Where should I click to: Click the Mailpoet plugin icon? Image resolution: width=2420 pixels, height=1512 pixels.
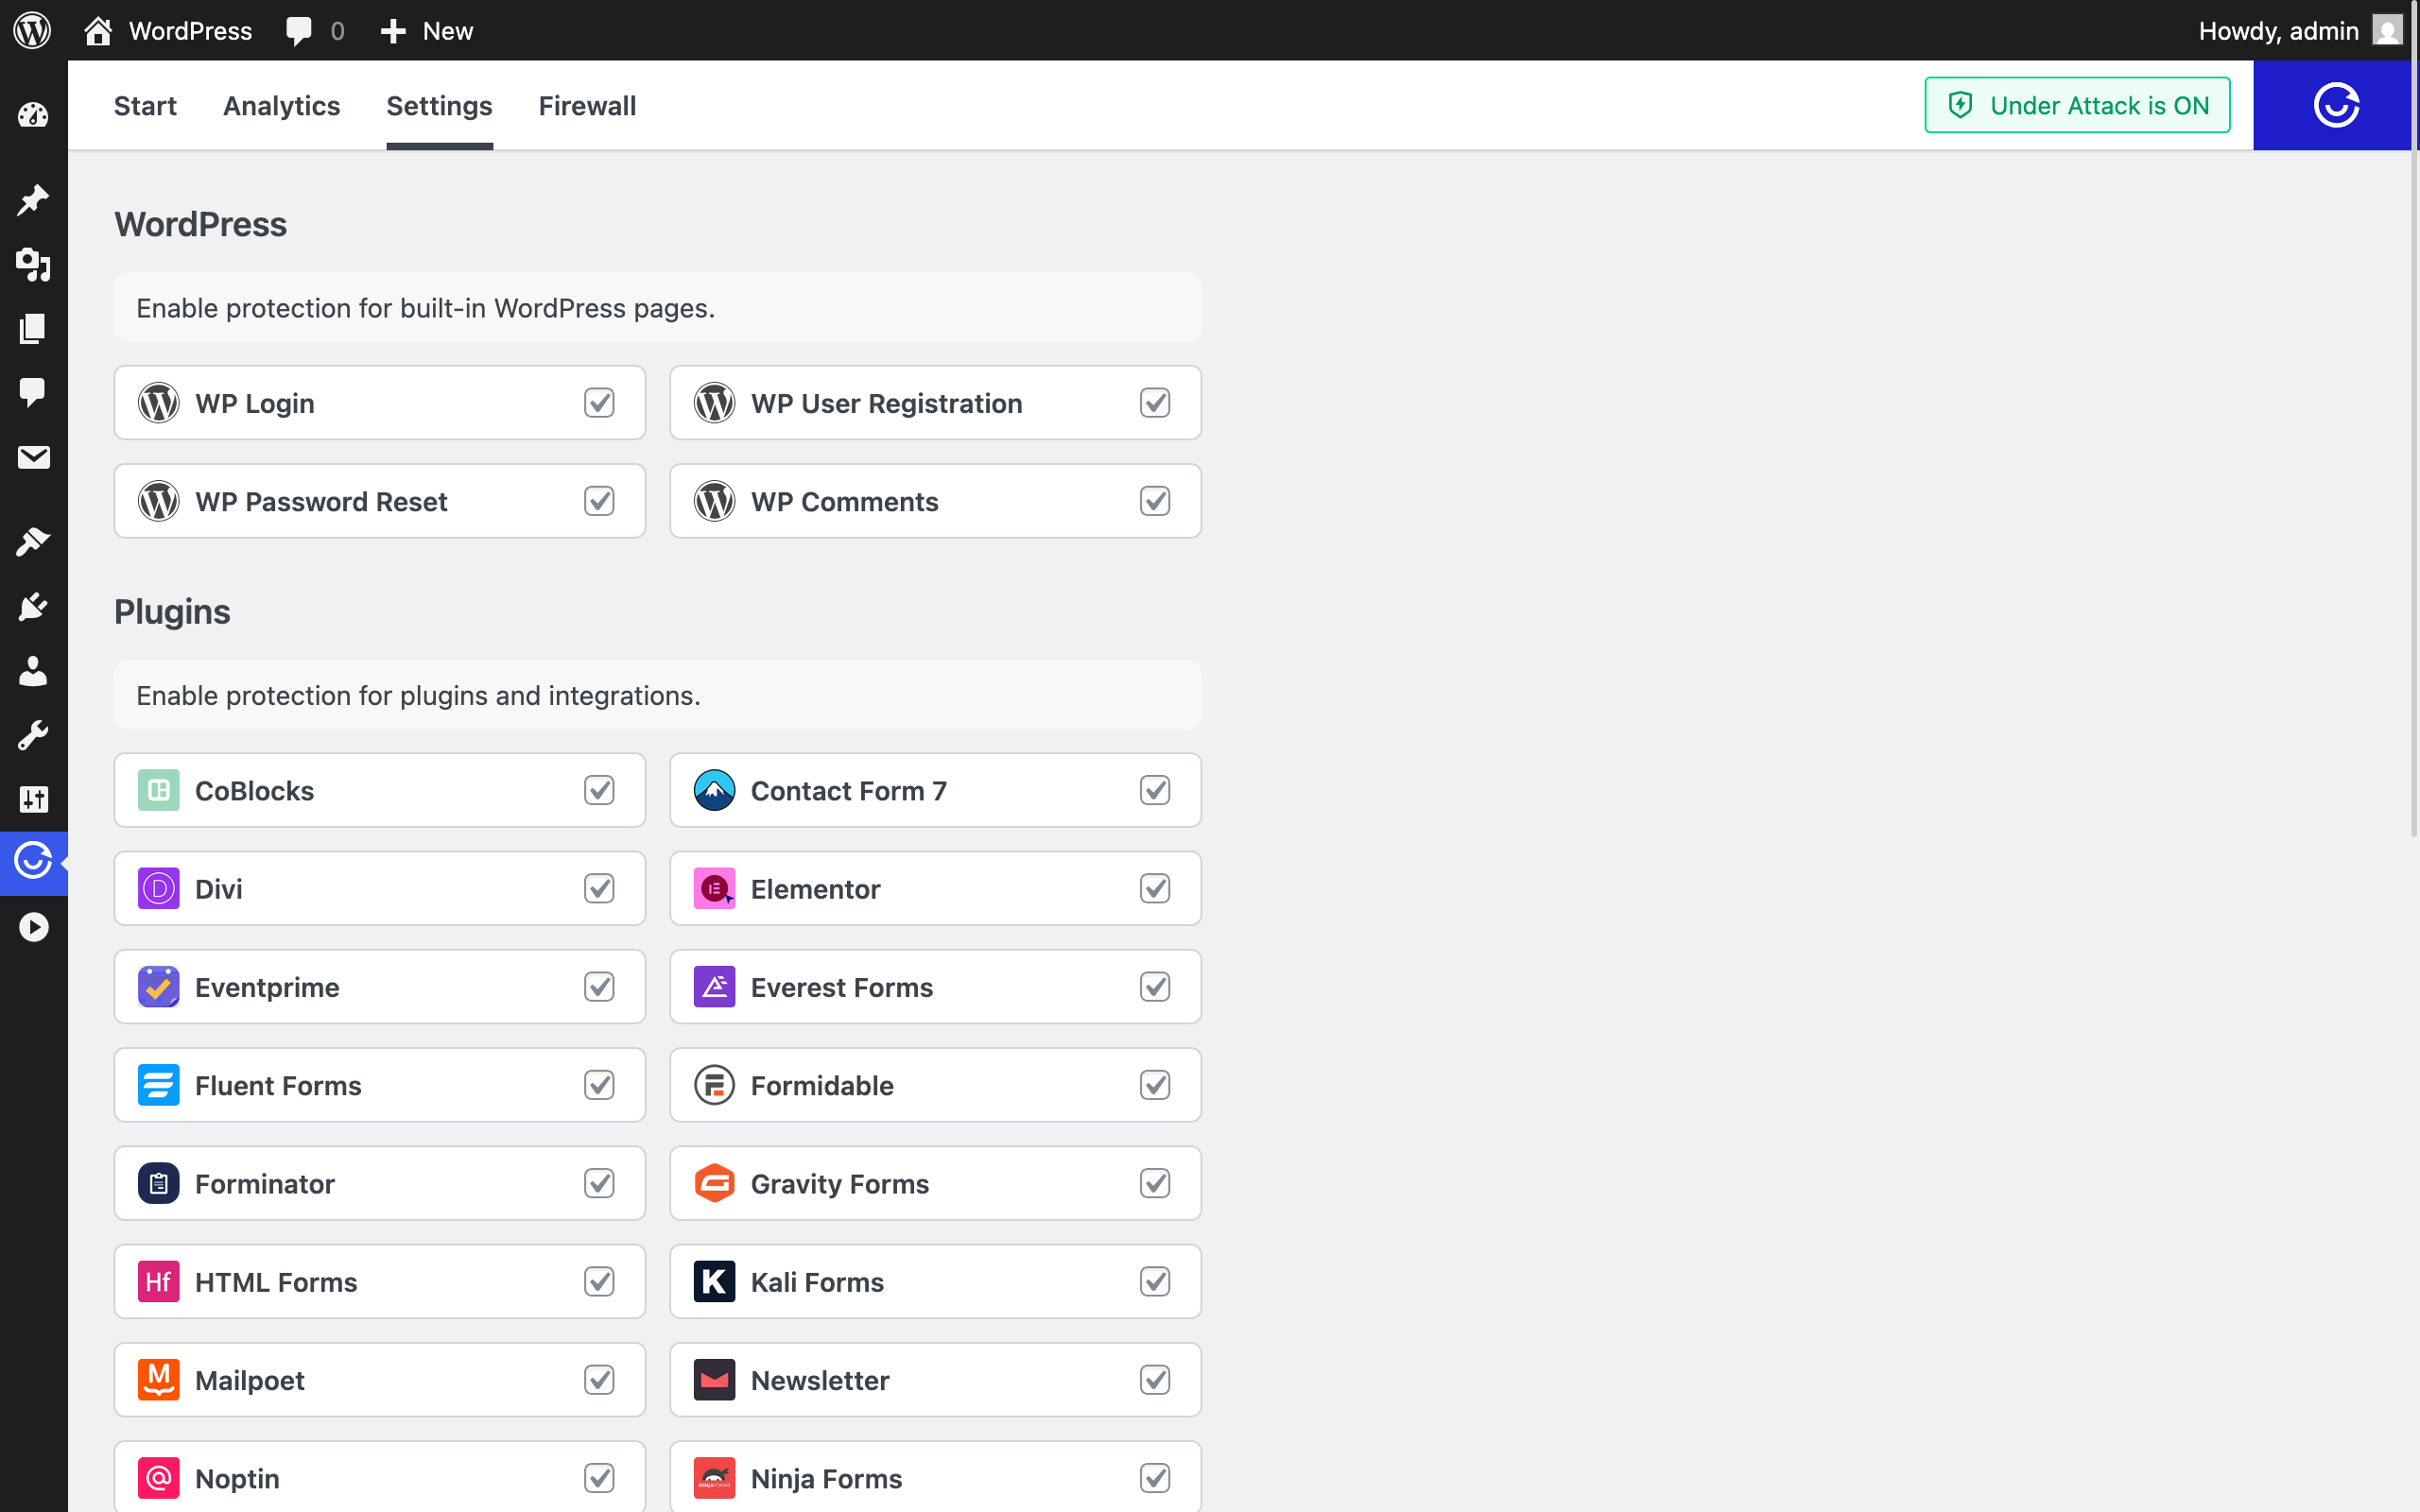coord(158,1379)
